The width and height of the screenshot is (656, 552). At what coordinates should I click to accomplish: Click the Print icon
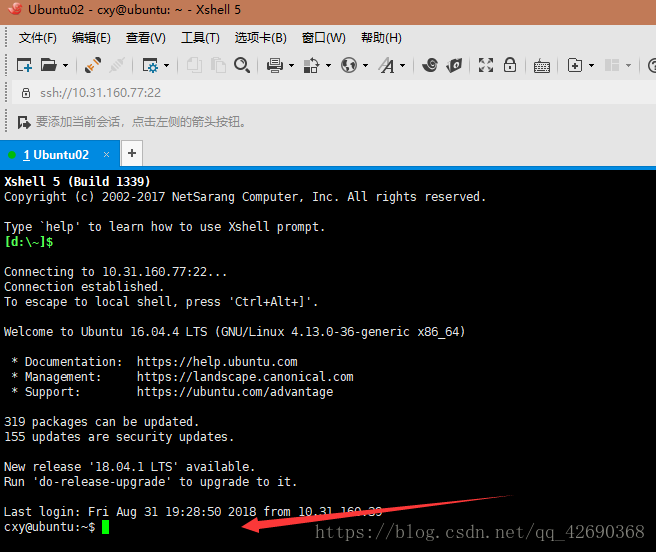(275, 65)
